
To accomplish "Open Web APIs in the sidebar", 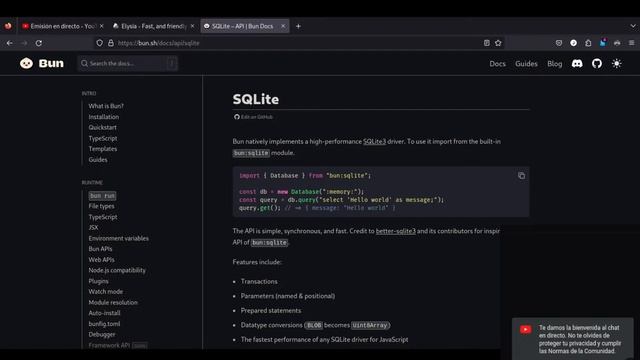I will click(101, 260).
